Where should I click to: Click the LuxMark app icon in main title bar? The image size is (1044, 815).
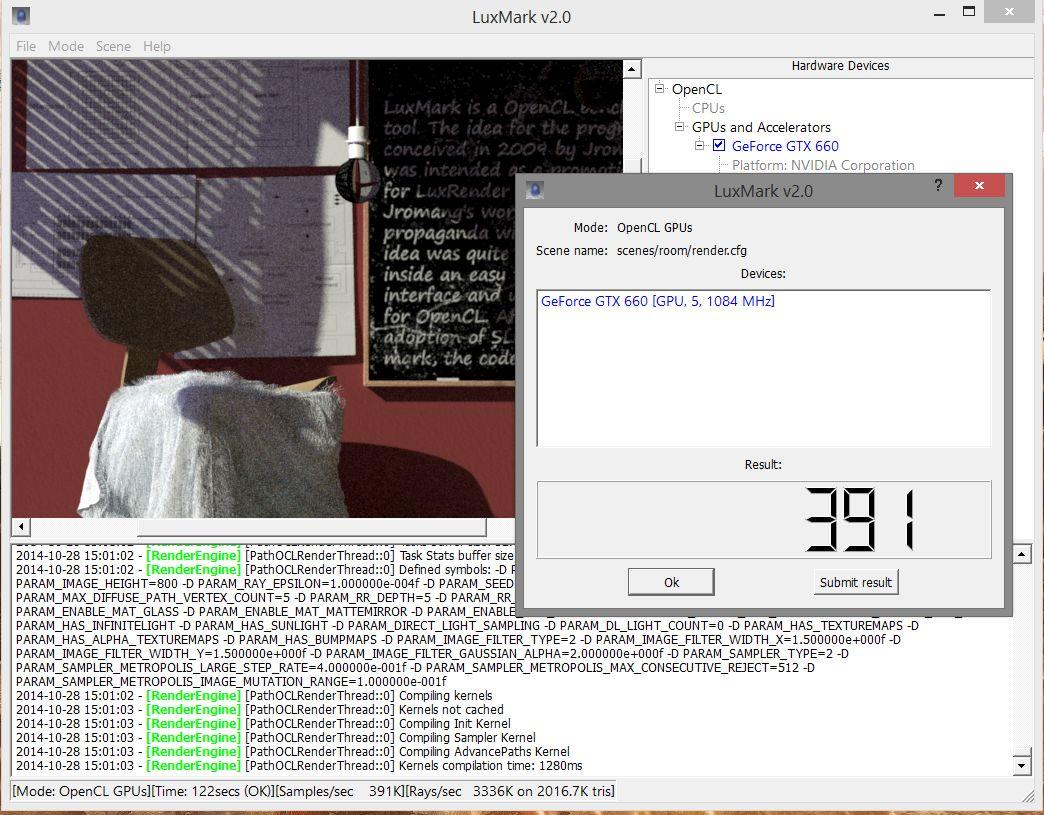tap(21, 16)
